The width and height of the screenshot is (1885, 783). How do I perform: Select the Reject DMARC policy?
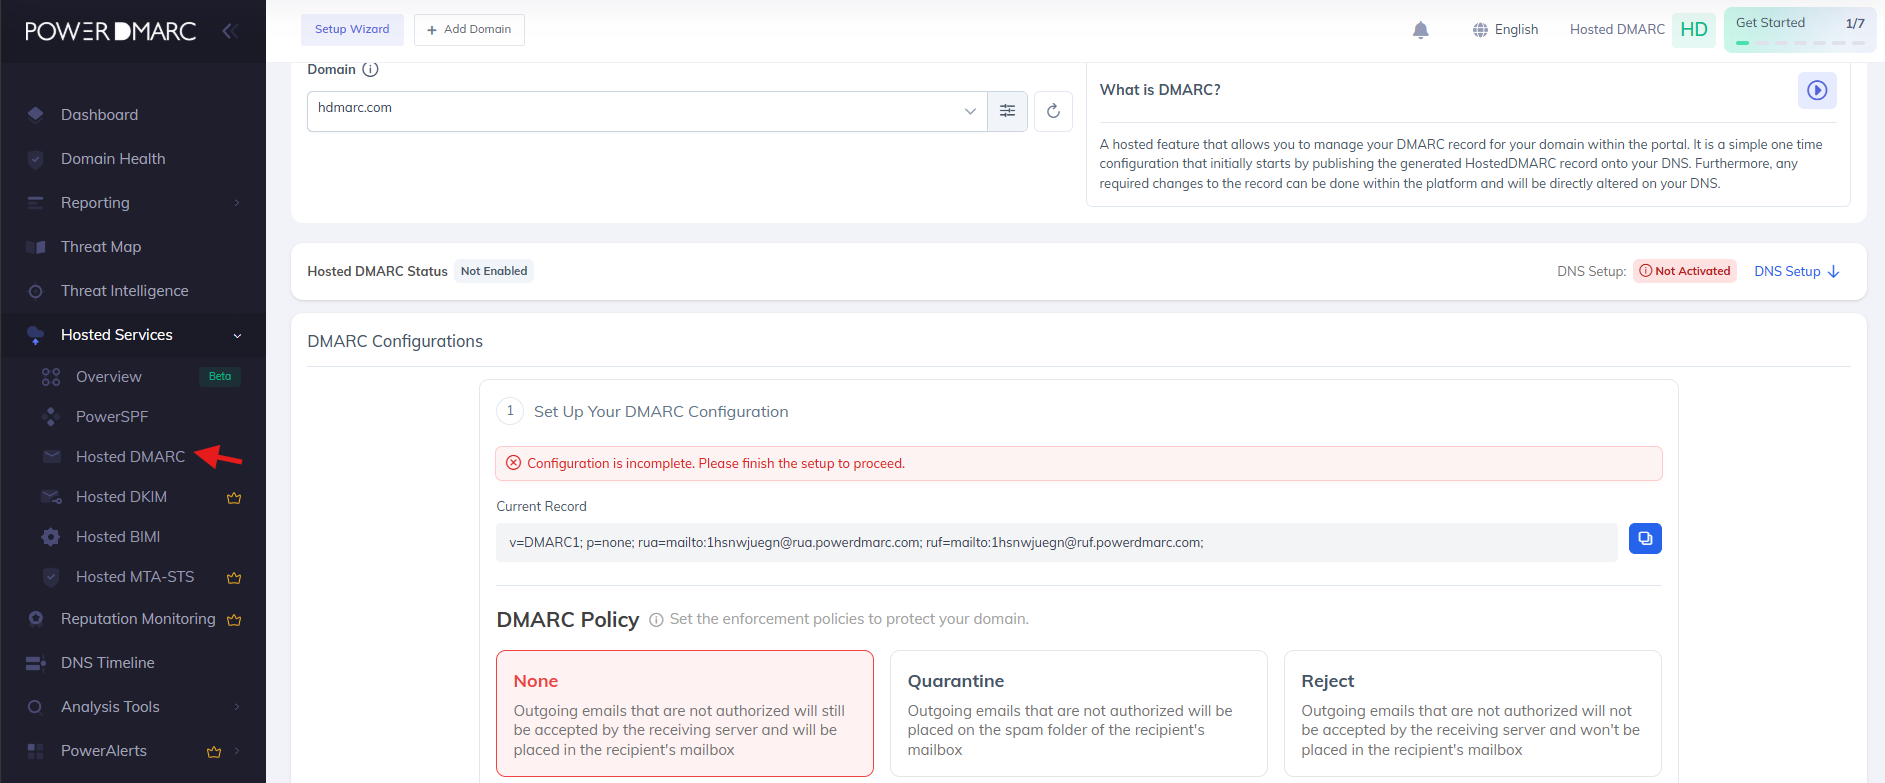[1473, 714]
